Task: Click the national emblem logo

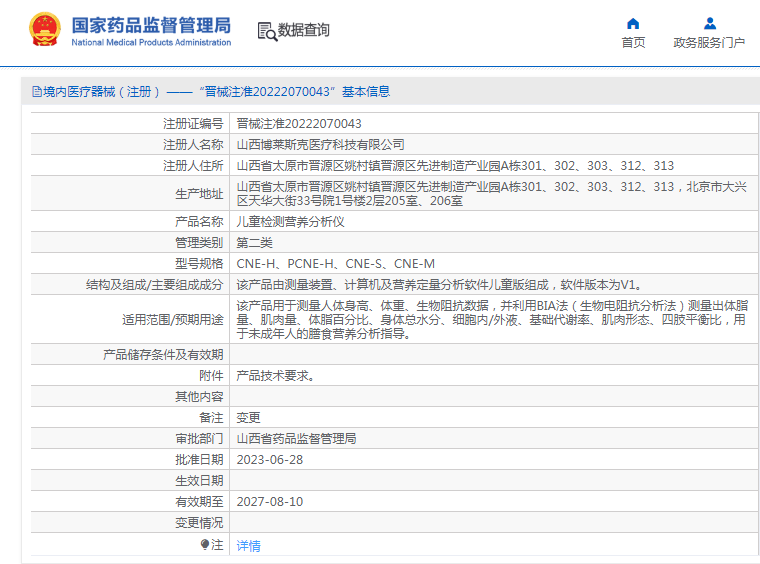Action: click(x=45, y=30)
